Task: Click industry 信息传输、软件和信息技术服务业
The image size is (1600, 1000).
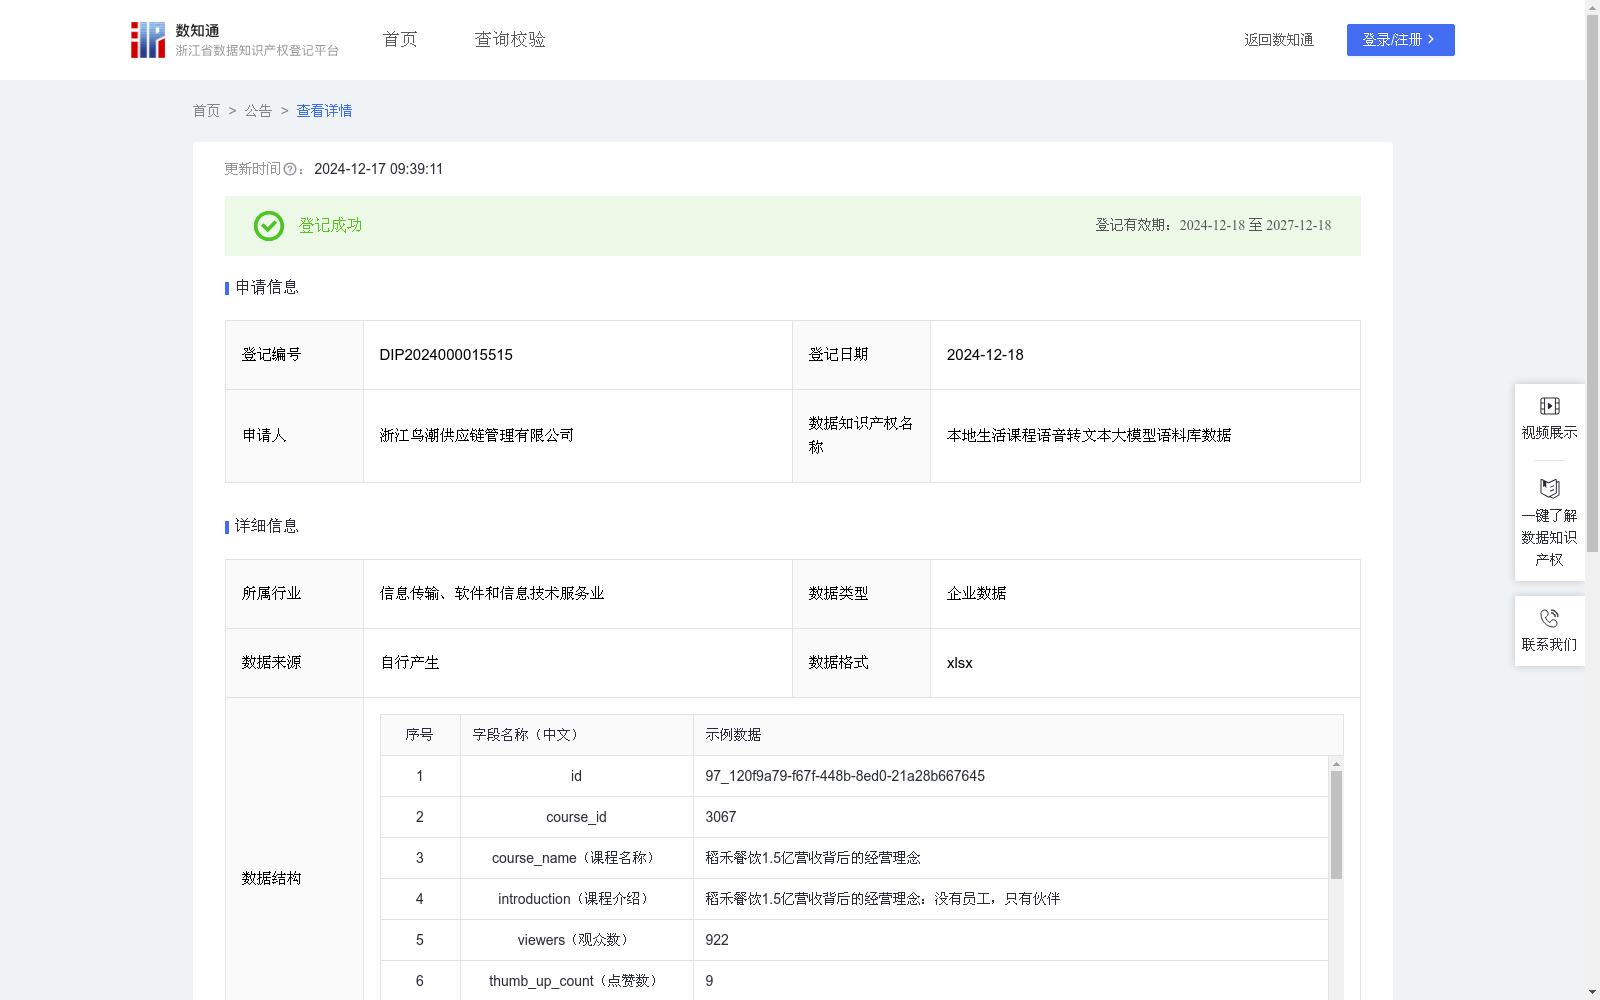Action: pos(492,594)
